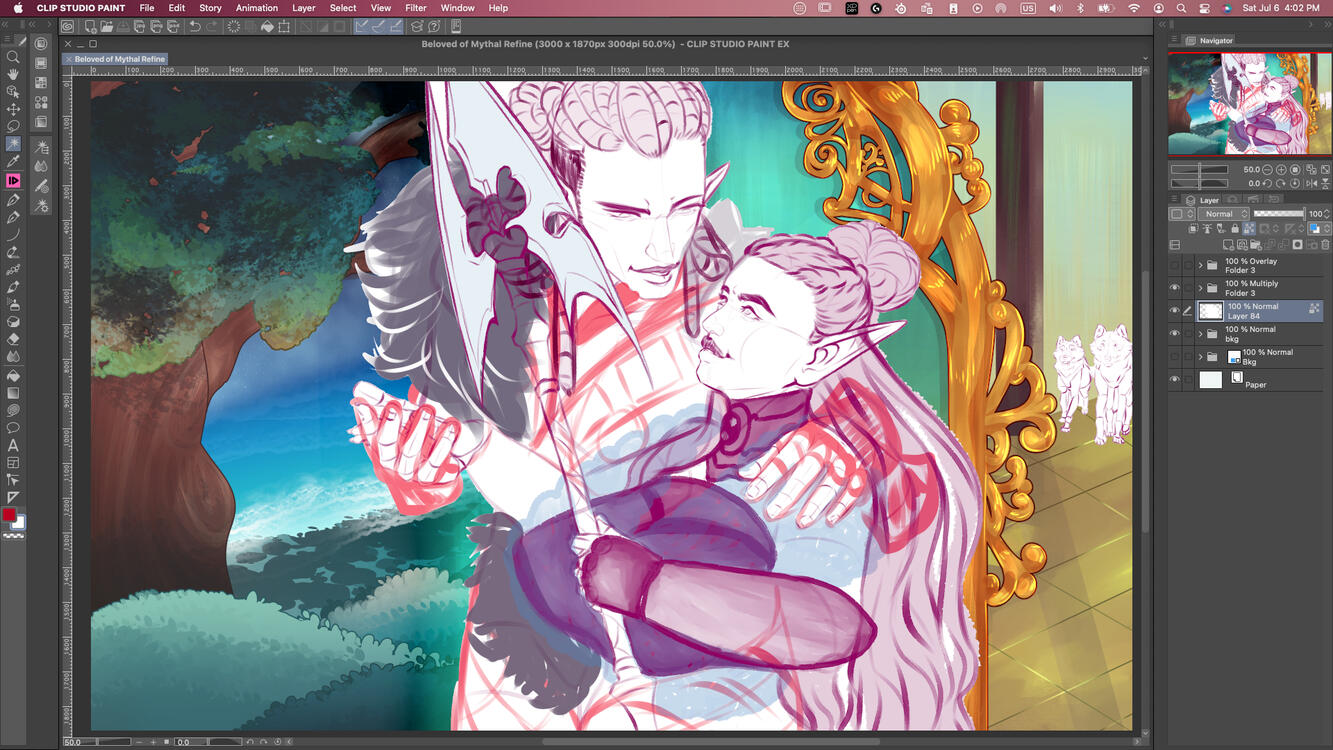1333x750 pixels.
Task: Hide the Paper layer
Action: click(x=1175, y=380)
